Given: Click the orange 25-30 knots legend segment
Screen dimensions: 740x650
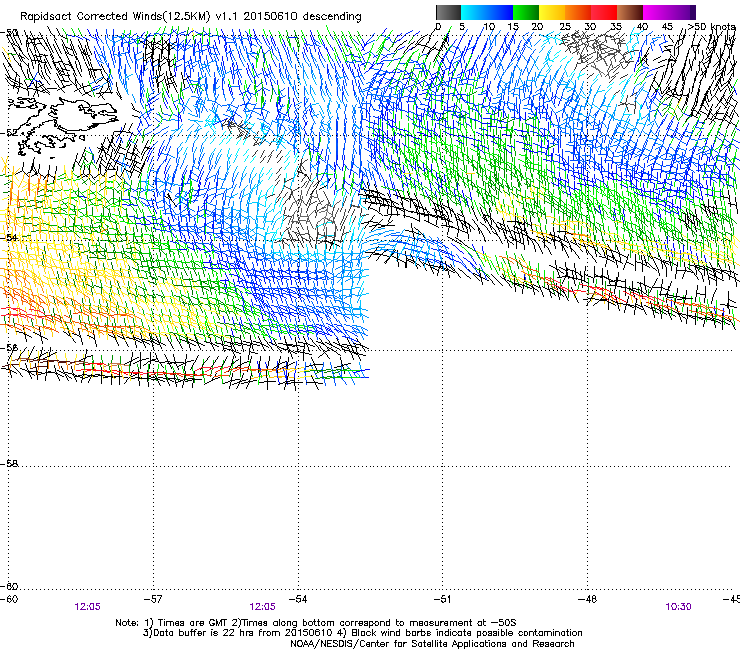Looking at the screenshot, I should pos(578,12).
